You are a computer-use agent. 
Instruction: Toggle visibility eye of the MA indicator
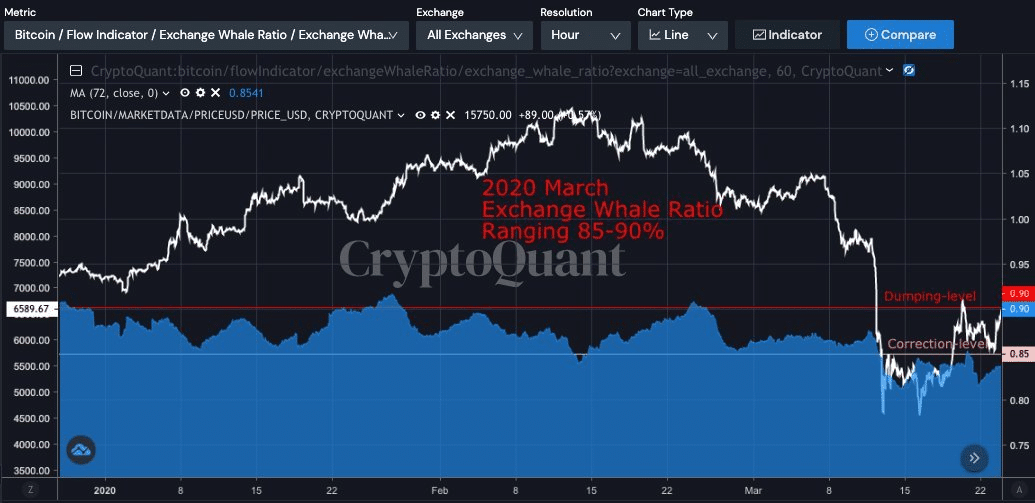point(186,93)
